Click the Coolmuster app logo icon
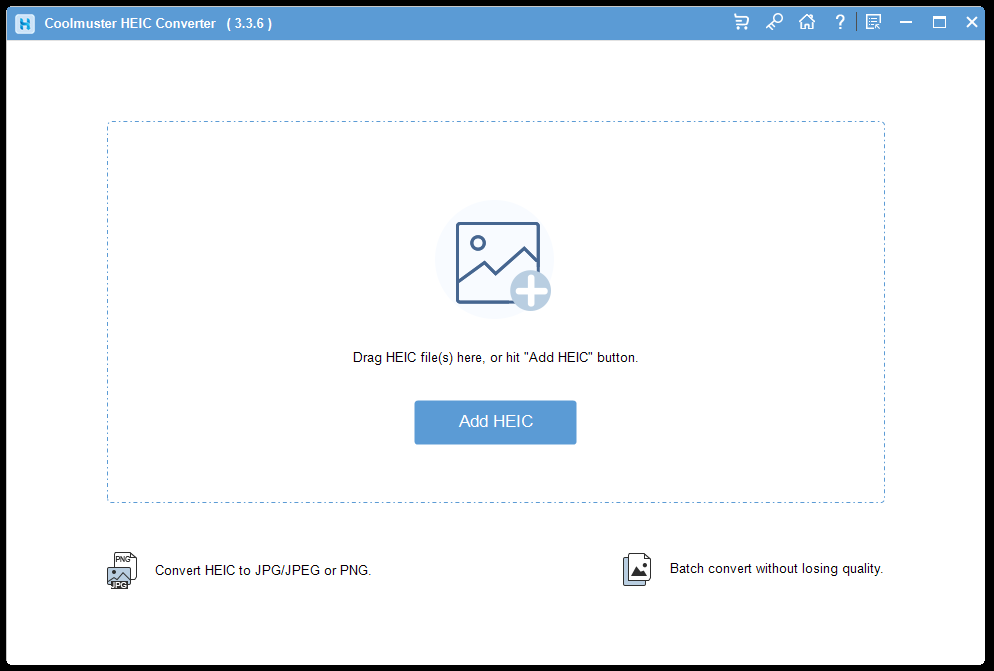Image resolution: width=994 pixels, height=671 pixels. point(25,23)
